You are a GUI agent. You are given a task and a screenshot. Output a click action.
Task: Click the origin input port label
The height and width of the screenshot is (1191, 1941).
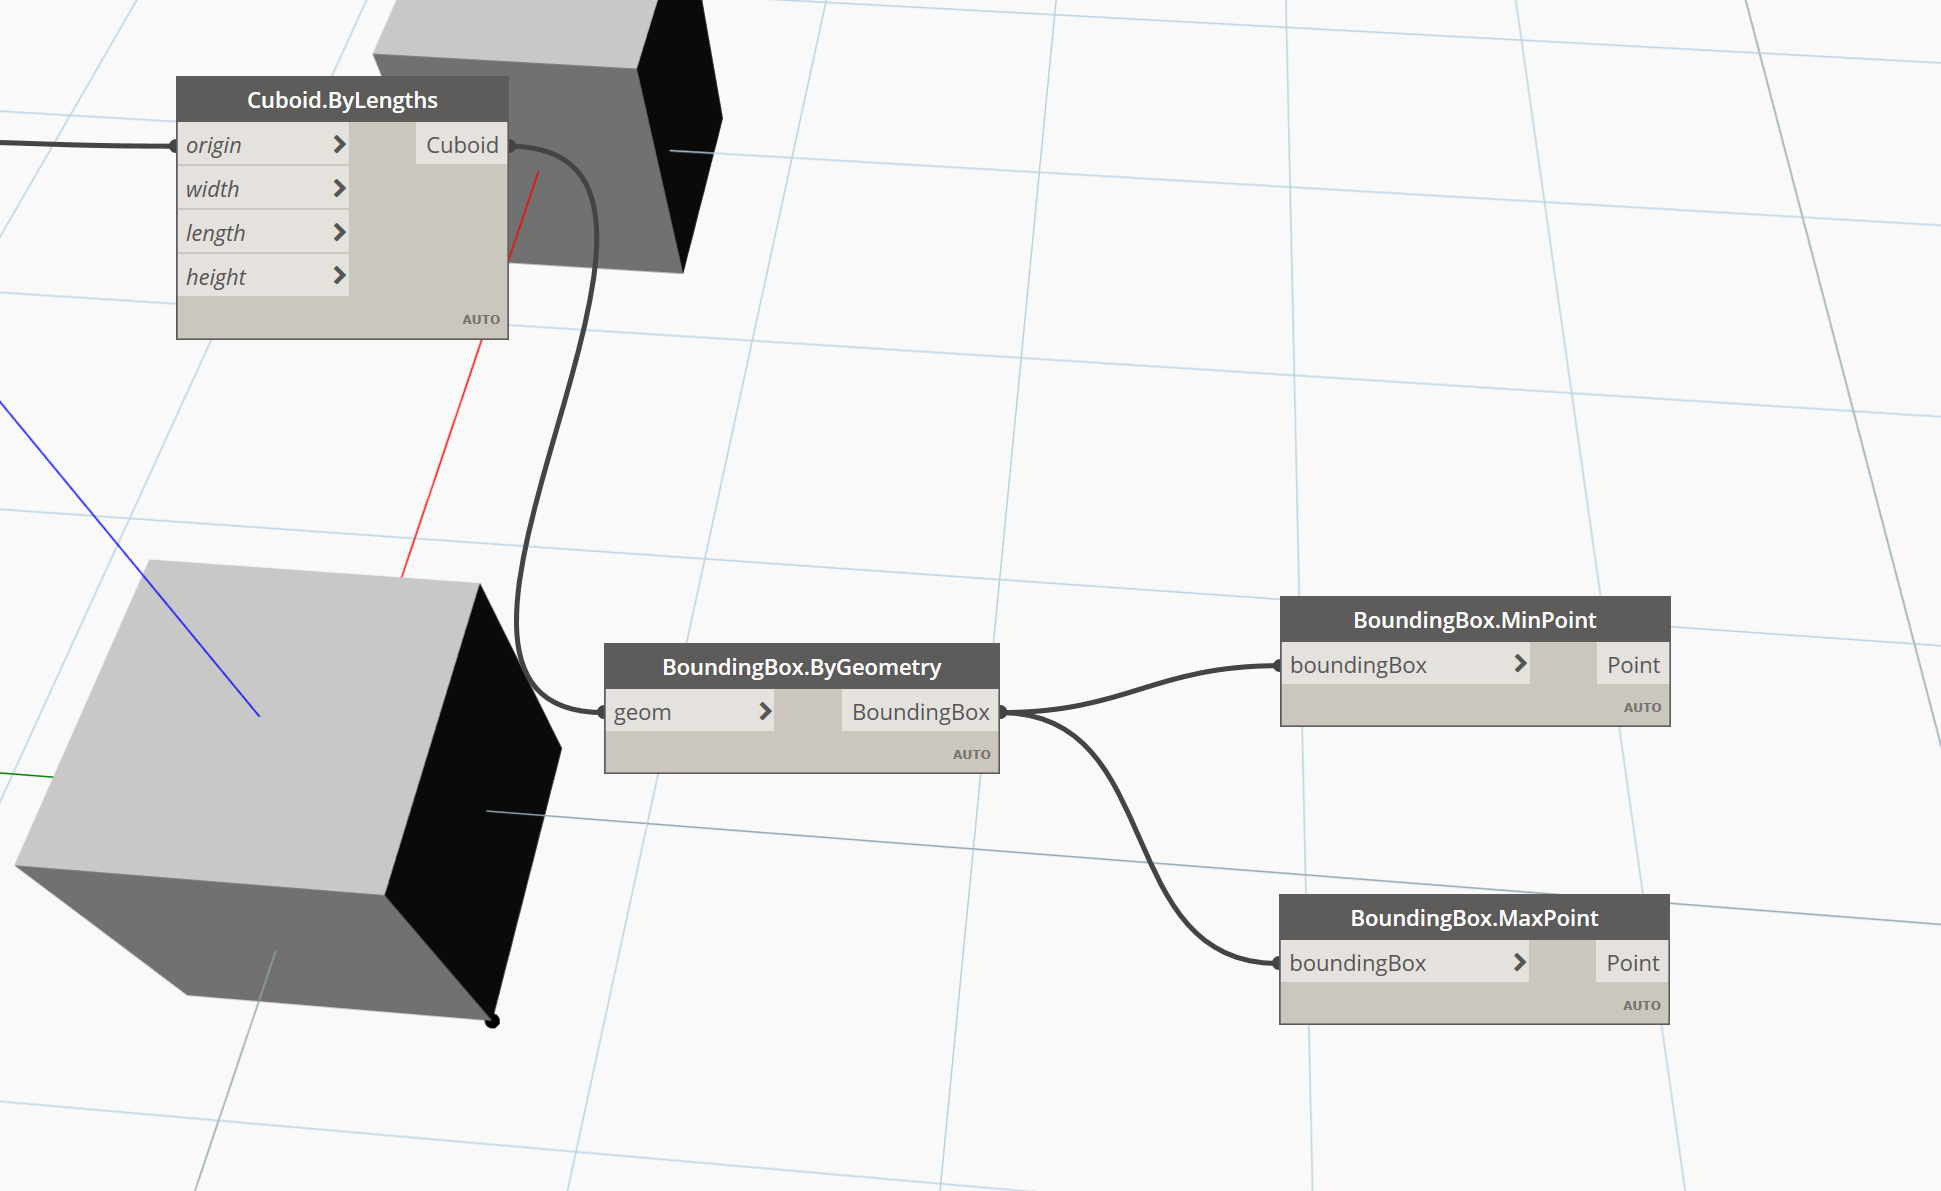[214, 146]
